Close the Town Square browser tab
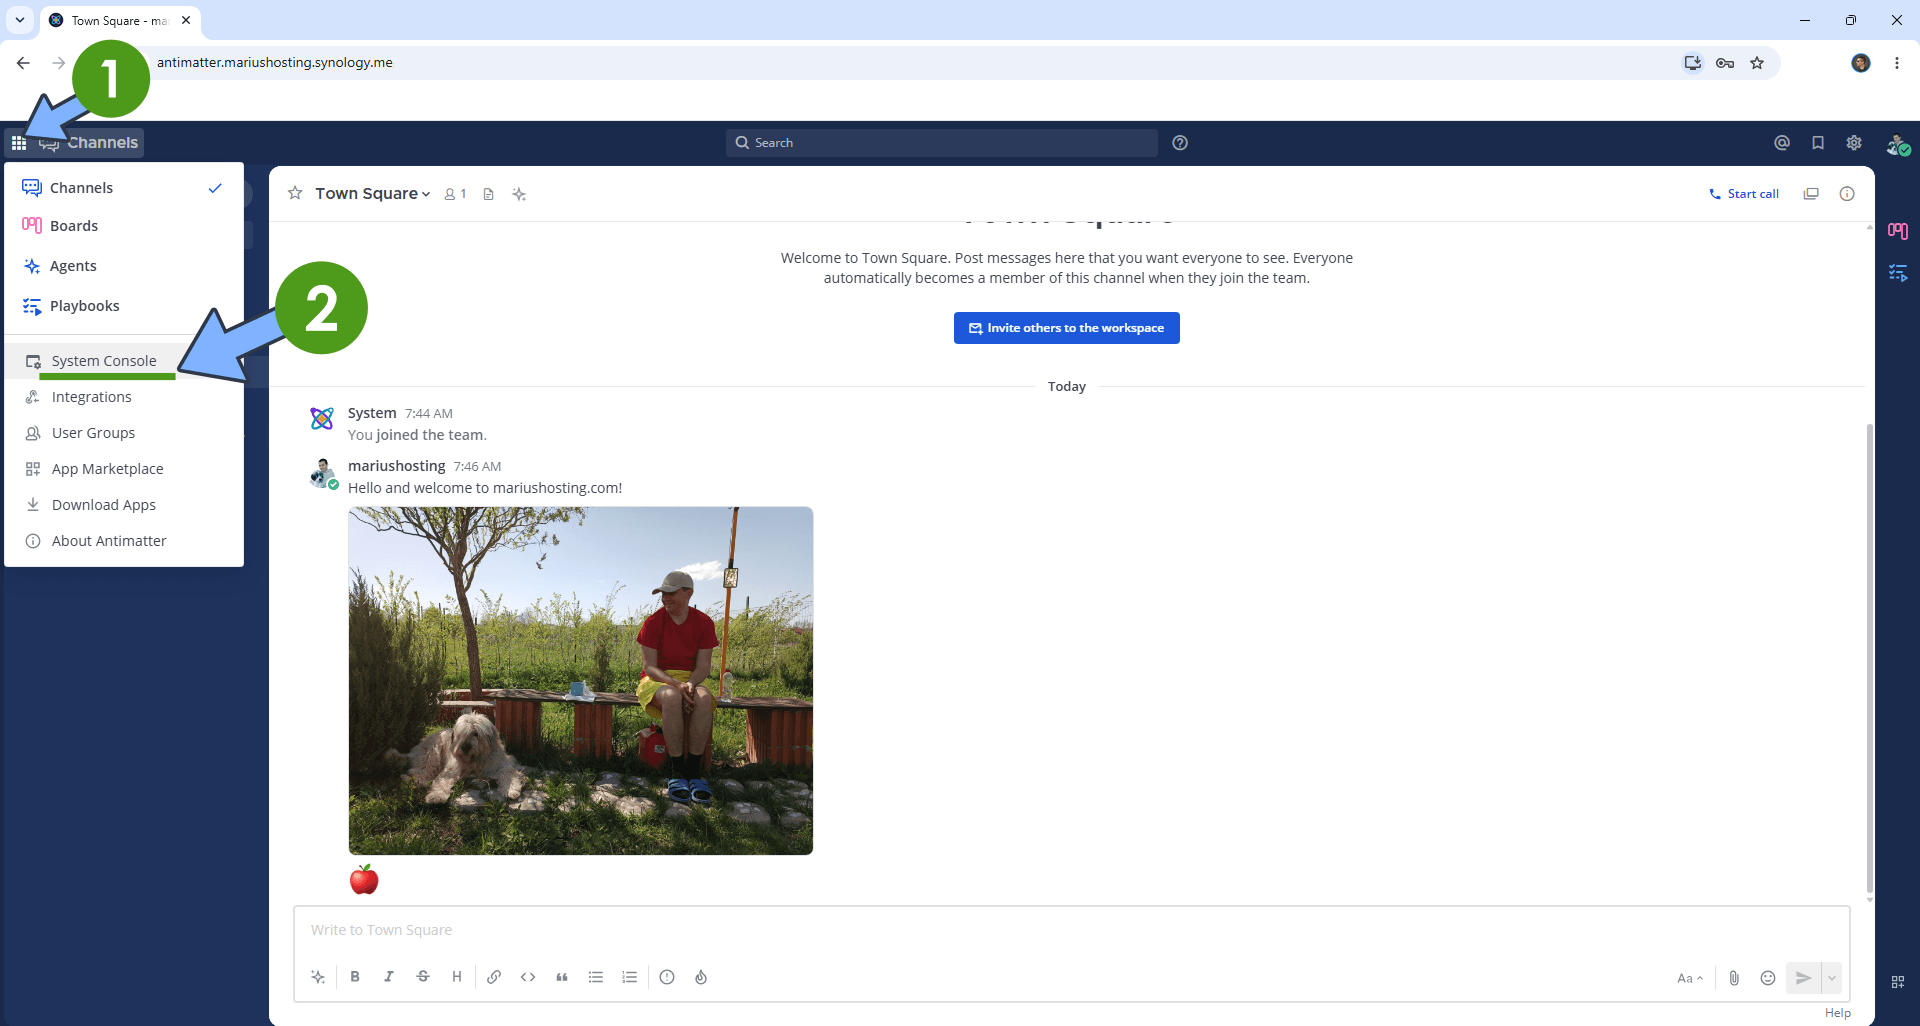Viewport: 1920px width, 1026px height. (186, 20)
